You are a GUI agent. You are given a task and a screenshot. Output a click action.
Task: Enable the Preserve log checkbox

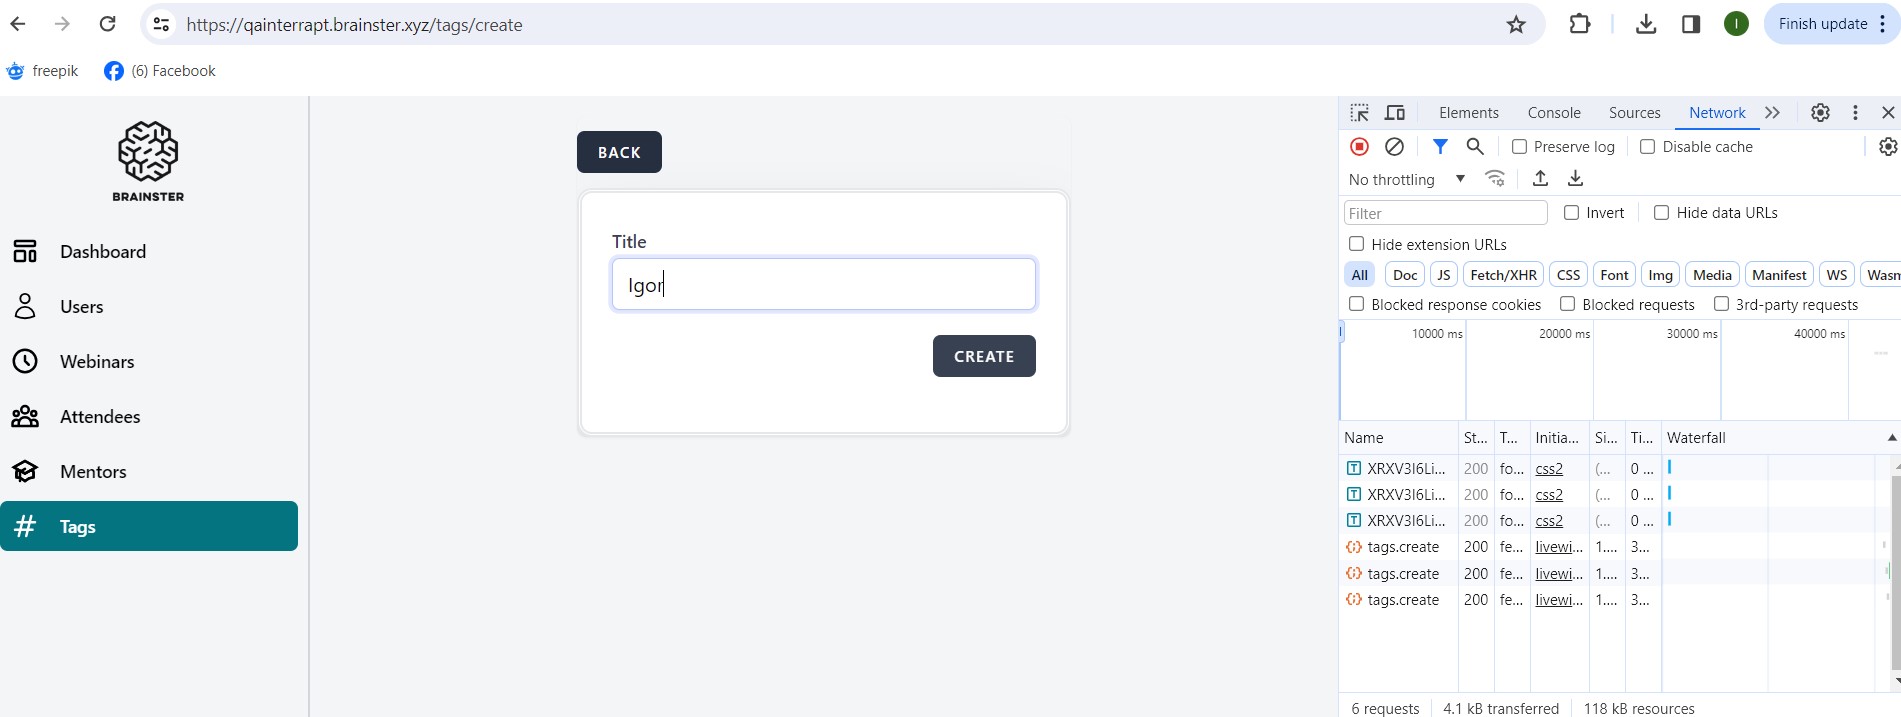[x=1519, y=147]
